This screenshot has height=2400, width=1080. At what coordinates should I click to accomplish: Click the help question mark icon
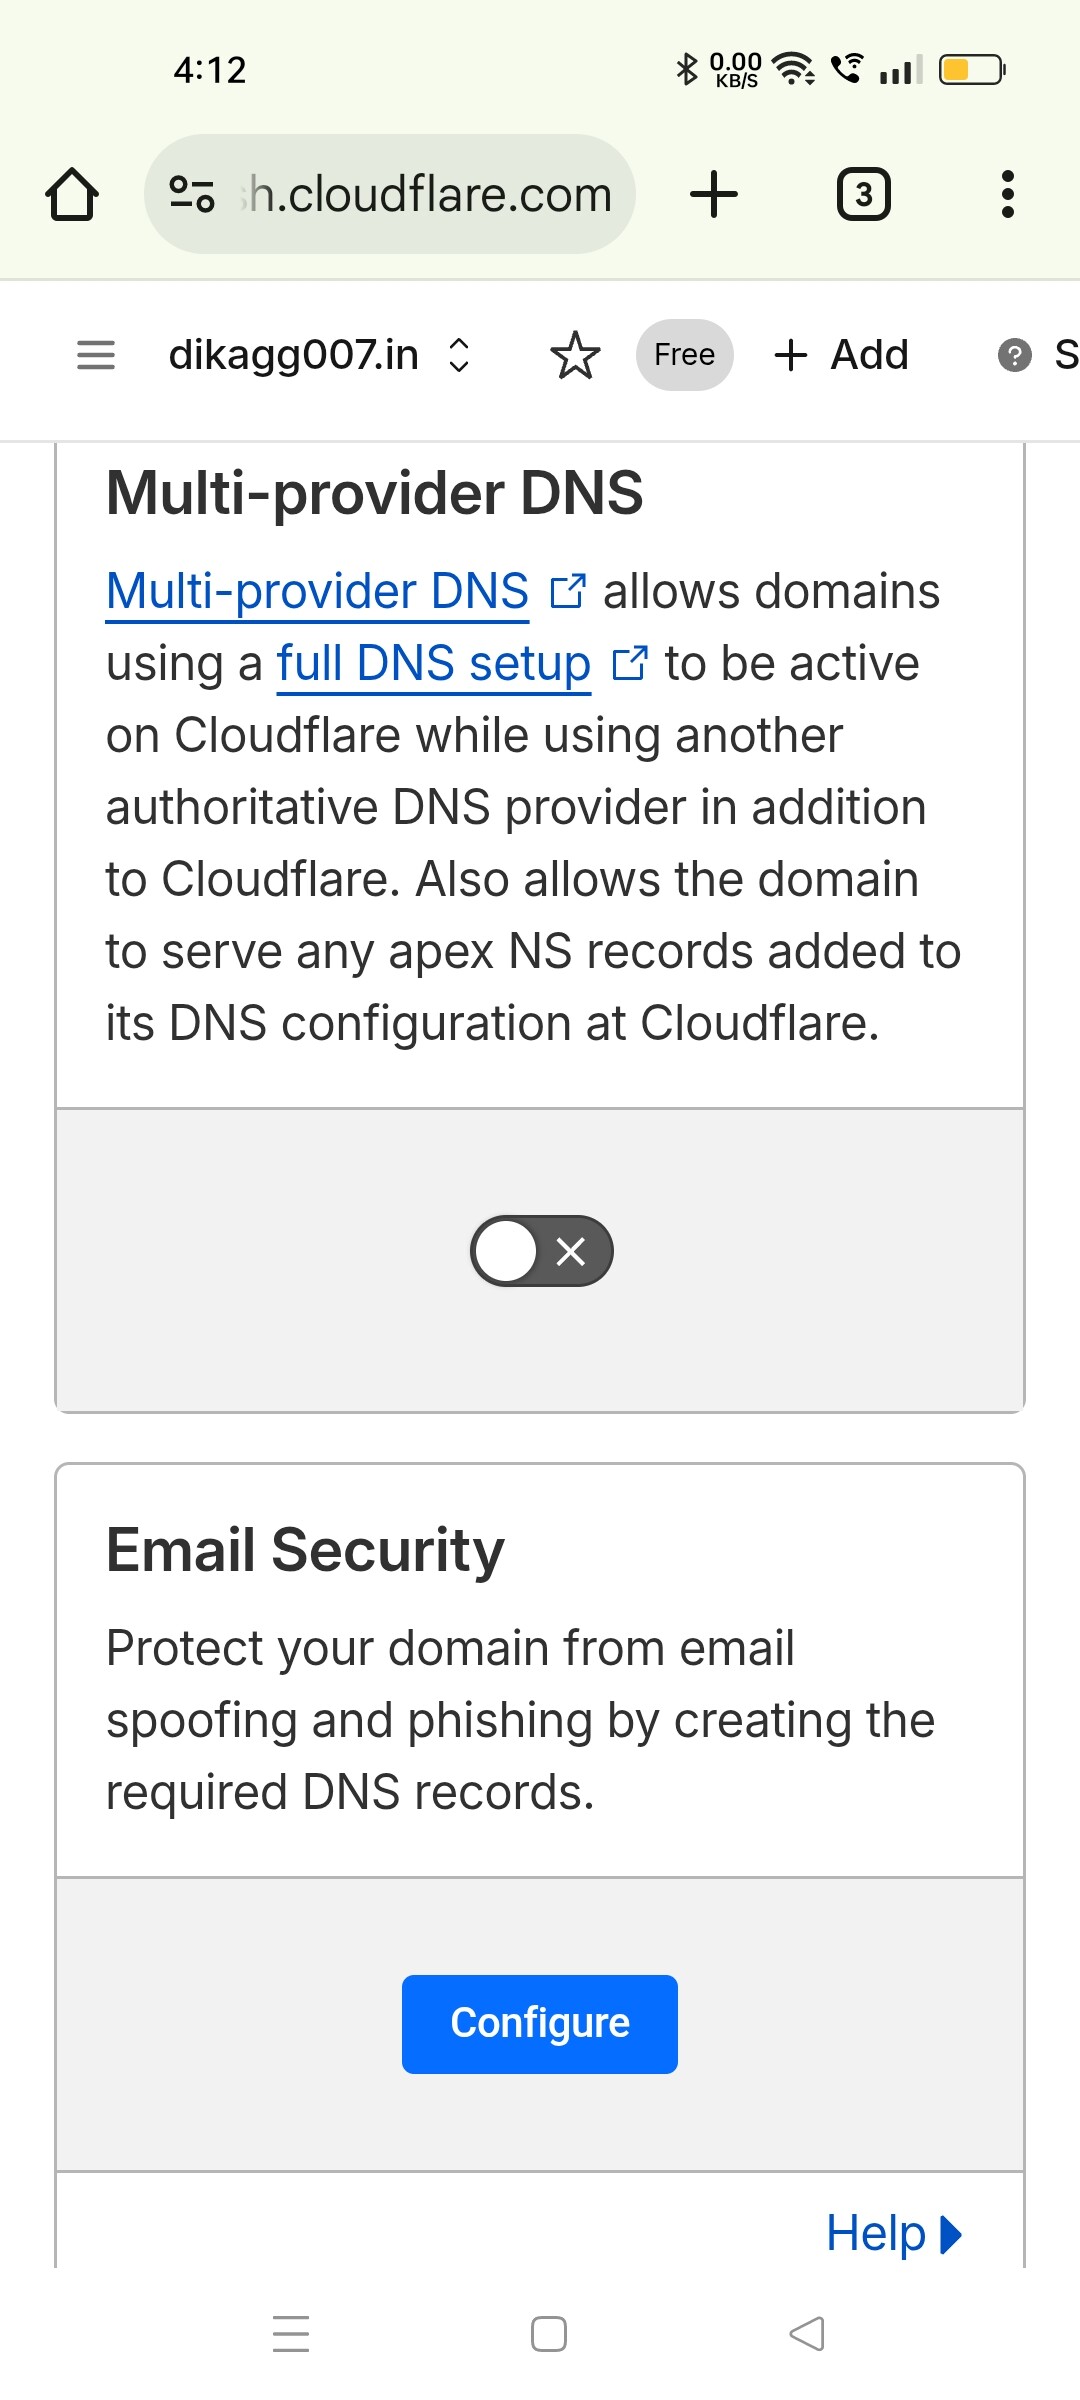pos(1014,355)
